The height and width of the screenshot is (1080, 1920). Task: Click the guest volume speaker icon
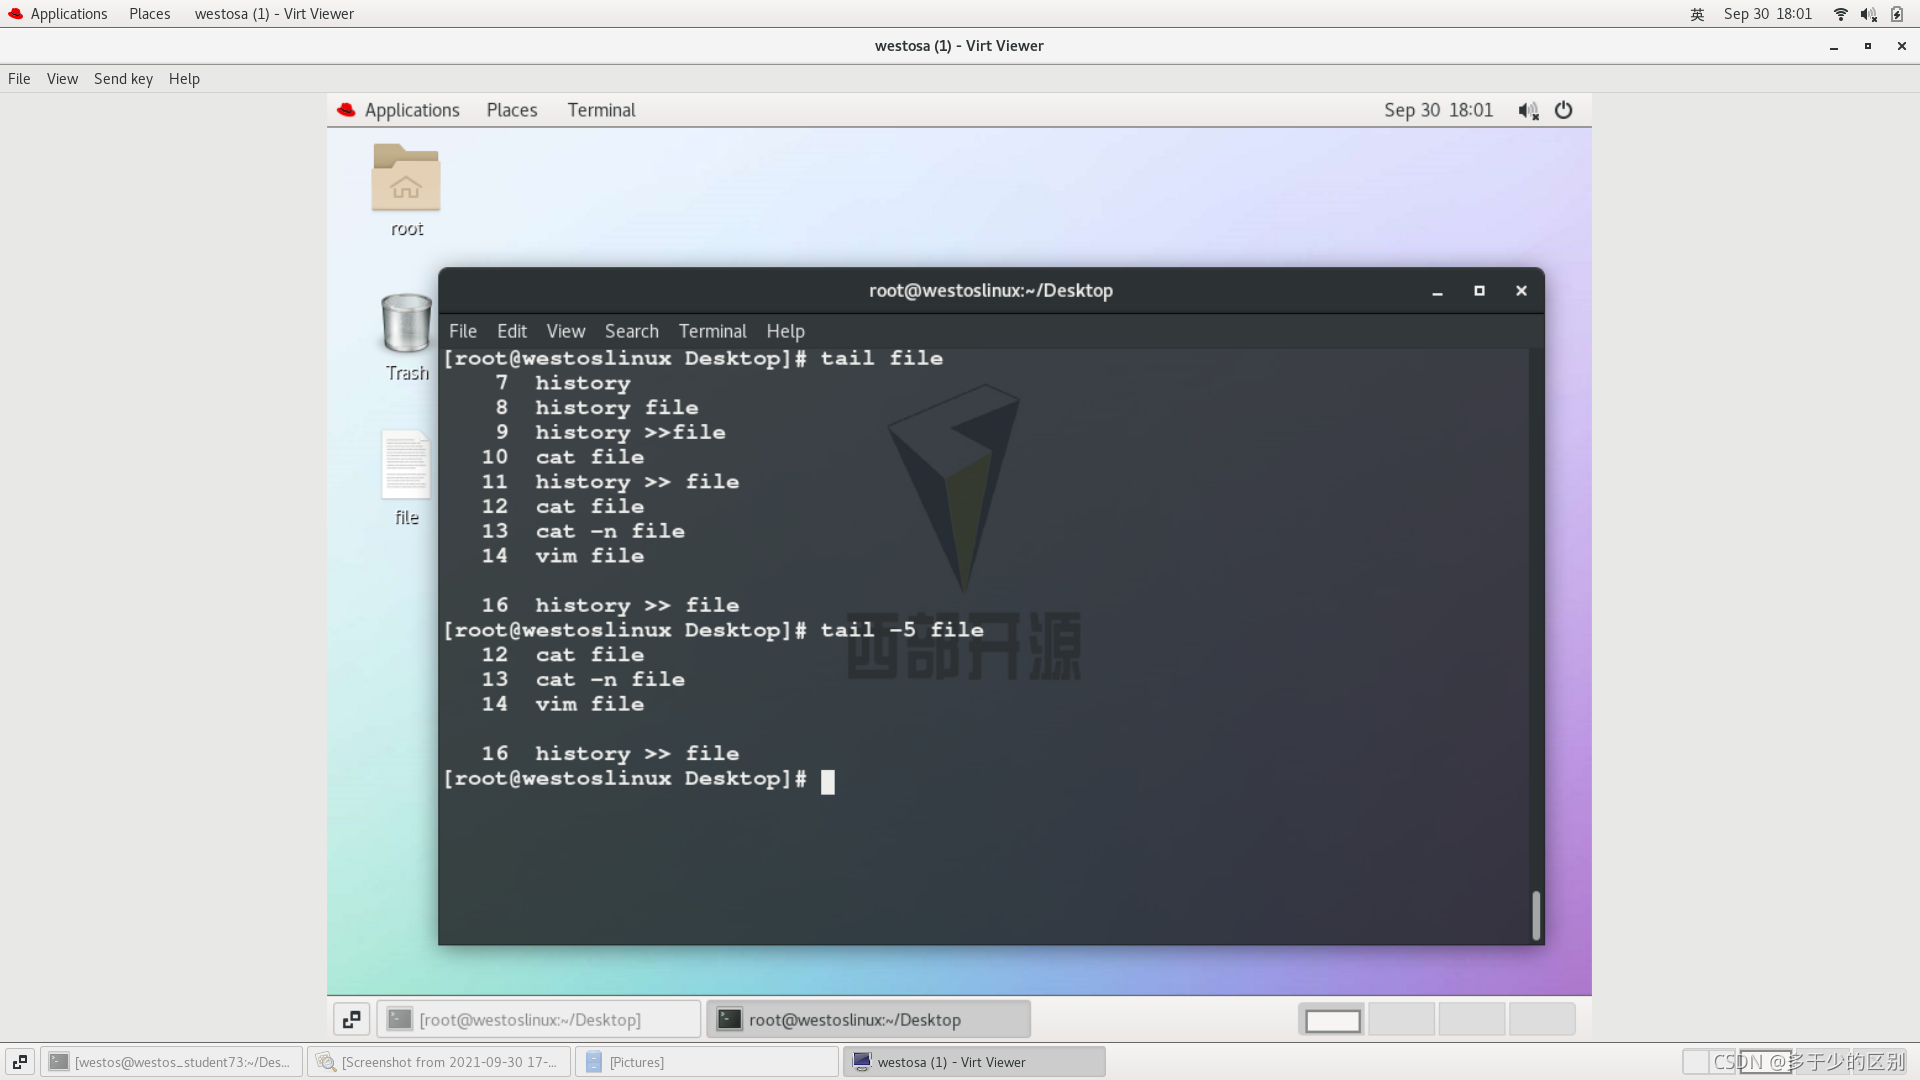(1527, 110)
